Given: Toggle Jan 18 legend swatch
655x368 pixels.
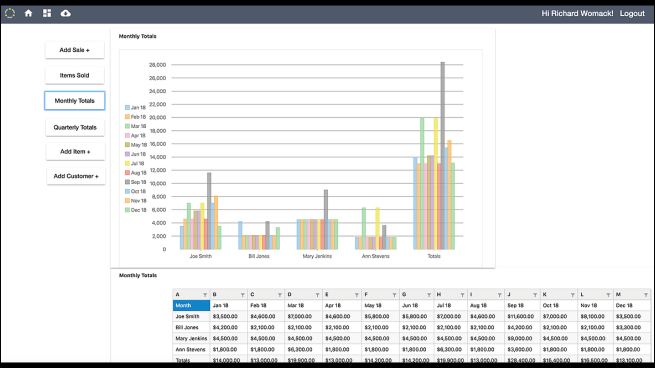Looking at the screenshot, I should click(x=127, y=108).
